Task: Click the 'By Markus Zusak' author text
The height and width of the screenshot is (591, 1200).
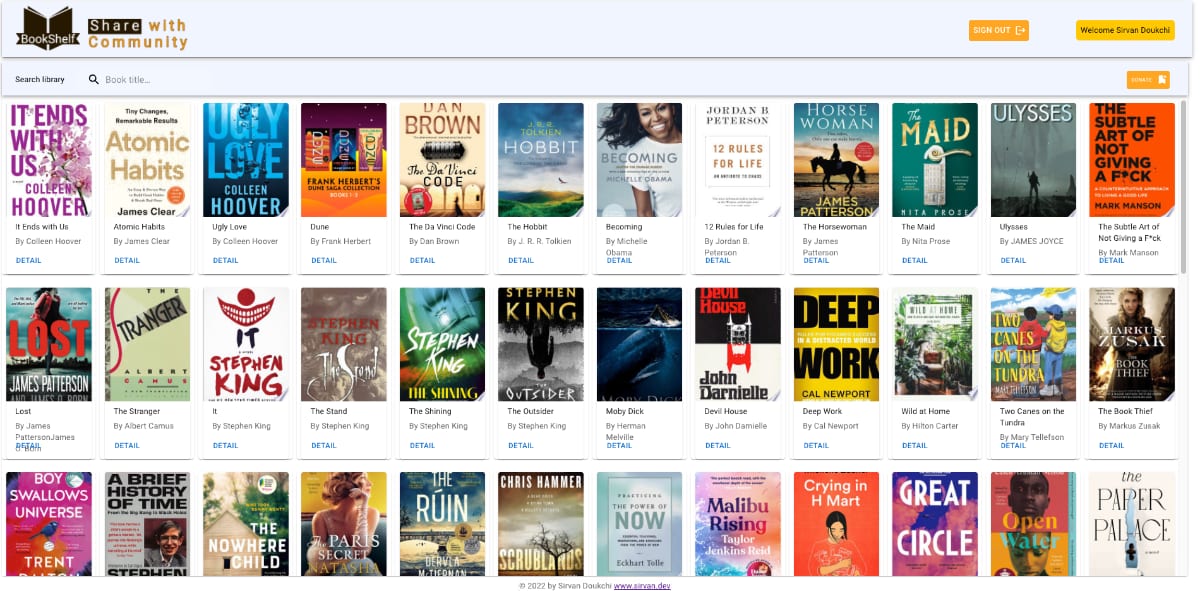Action: coord(1130,426)
